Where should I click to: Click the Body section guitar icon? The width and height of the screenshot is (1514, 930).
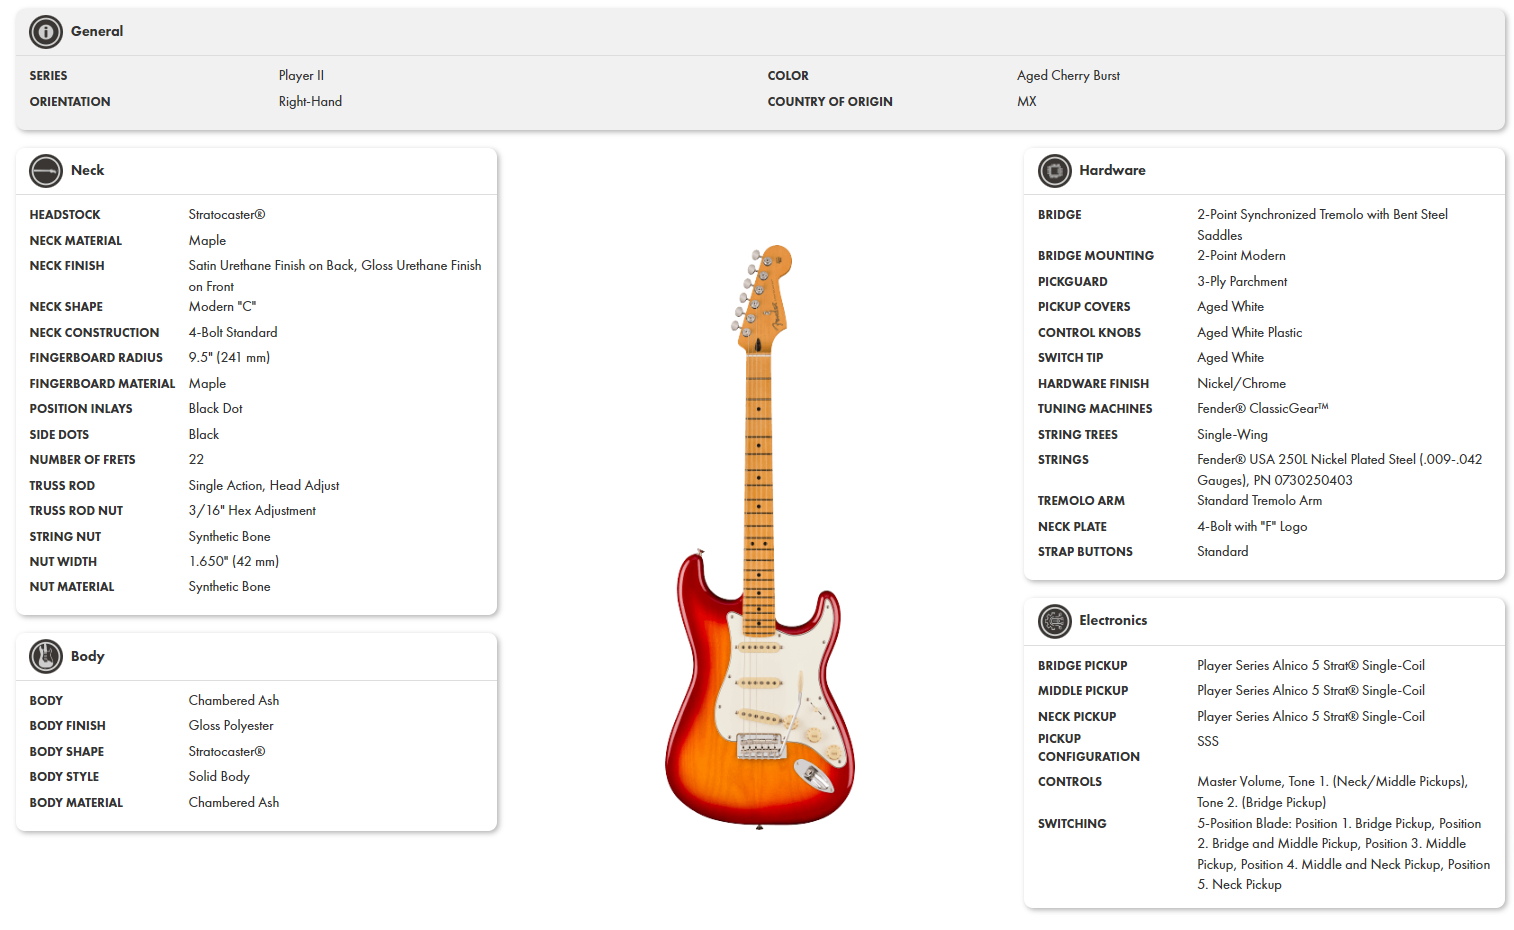(46, 656)
